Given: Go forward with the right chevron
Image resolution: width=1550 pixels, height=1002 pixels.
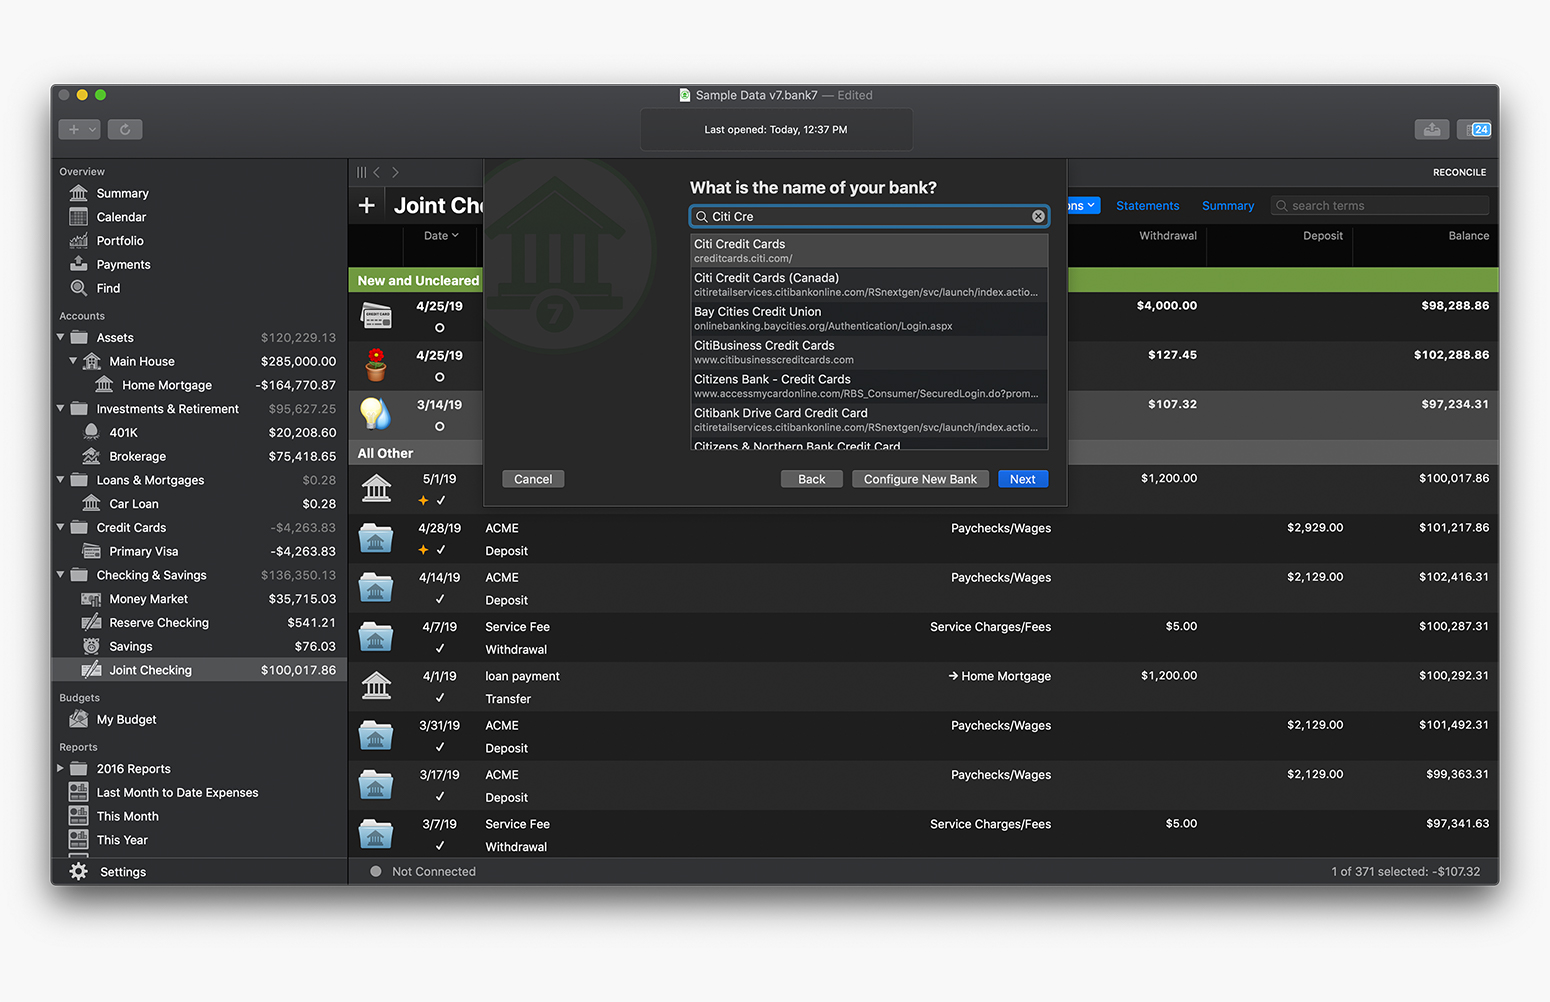Looking at the screenshot, I should click(x=395, y=172).
